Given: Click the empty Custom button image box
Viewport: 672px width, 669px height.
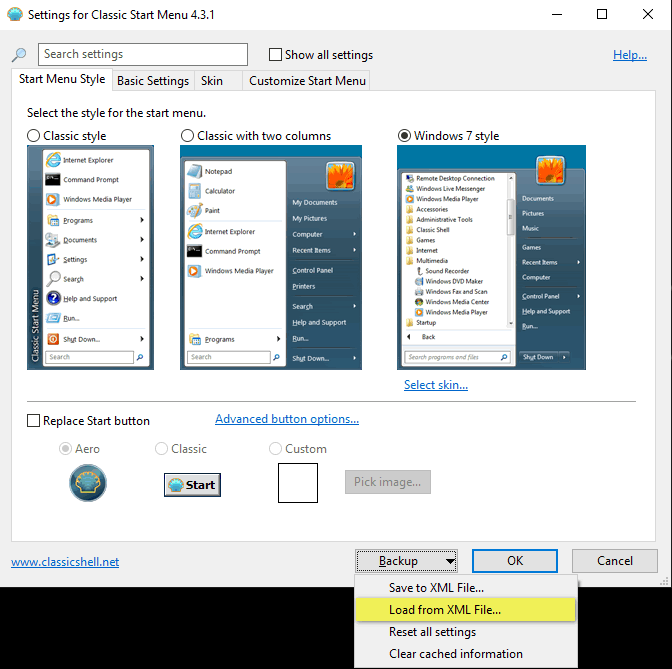Looking at the screenshot, I should (298, 483).
